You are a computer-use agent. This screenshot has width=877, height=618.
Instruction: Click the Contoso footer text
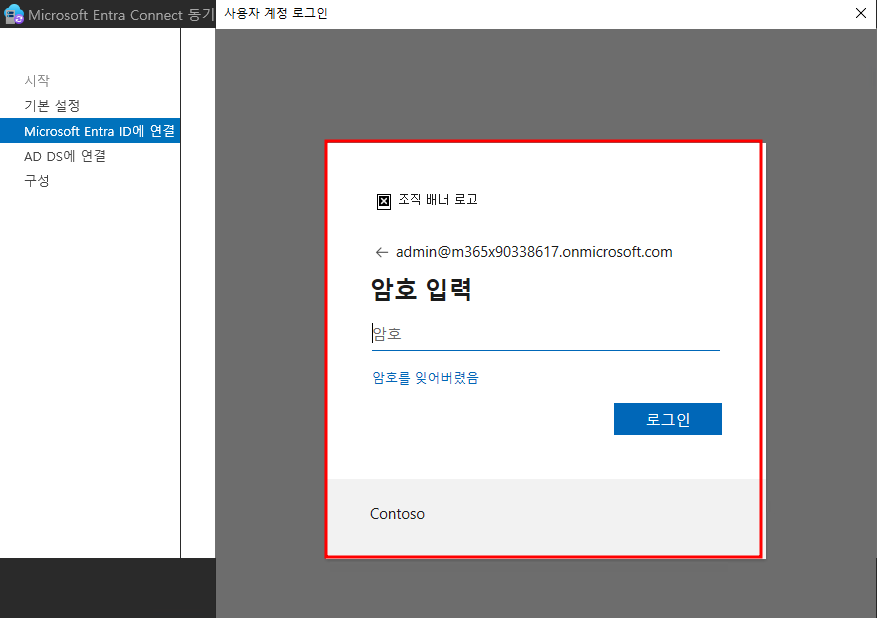click(x=397, y=514)
